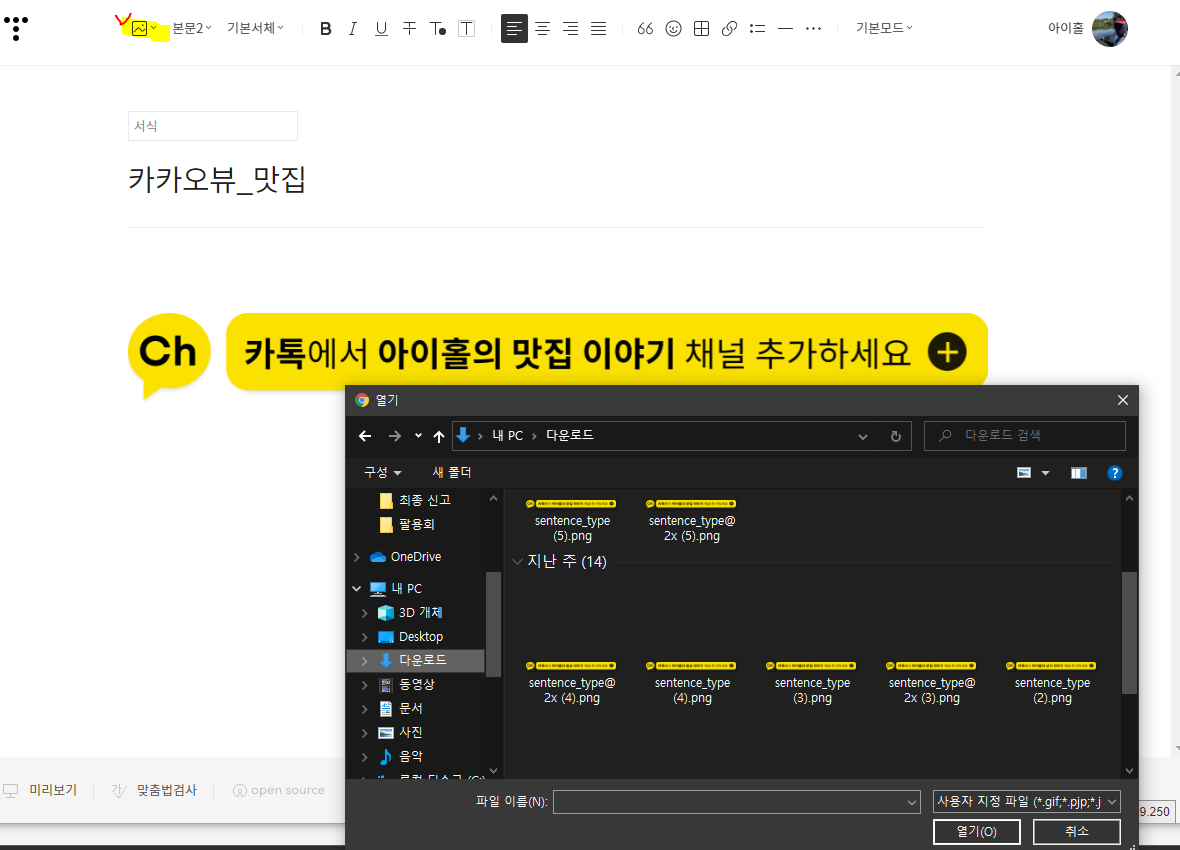The height and width of the screenshot is (850, 1180).
Task: Insert a bulleted list
Action: 757,29
